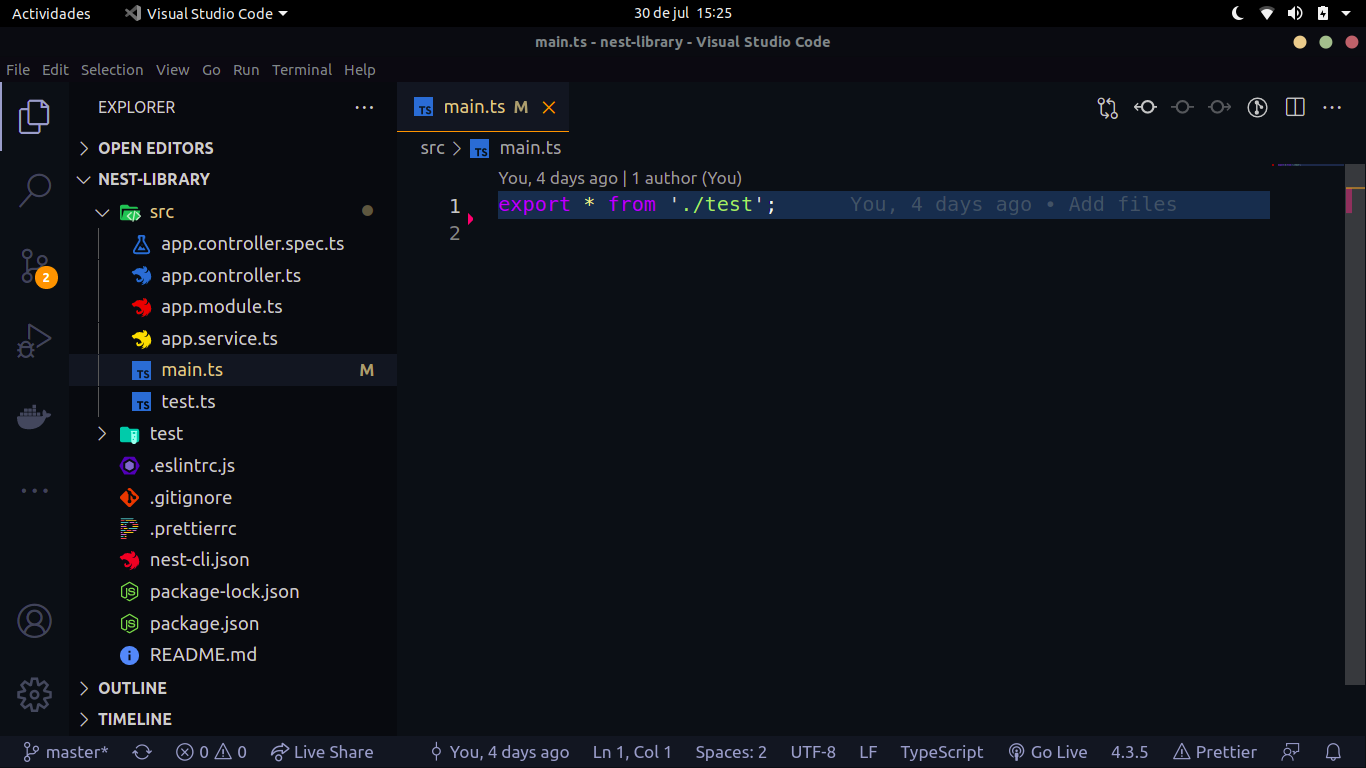Close the main.ts editor tab
1366x768 pixels.
pos(549,107)
